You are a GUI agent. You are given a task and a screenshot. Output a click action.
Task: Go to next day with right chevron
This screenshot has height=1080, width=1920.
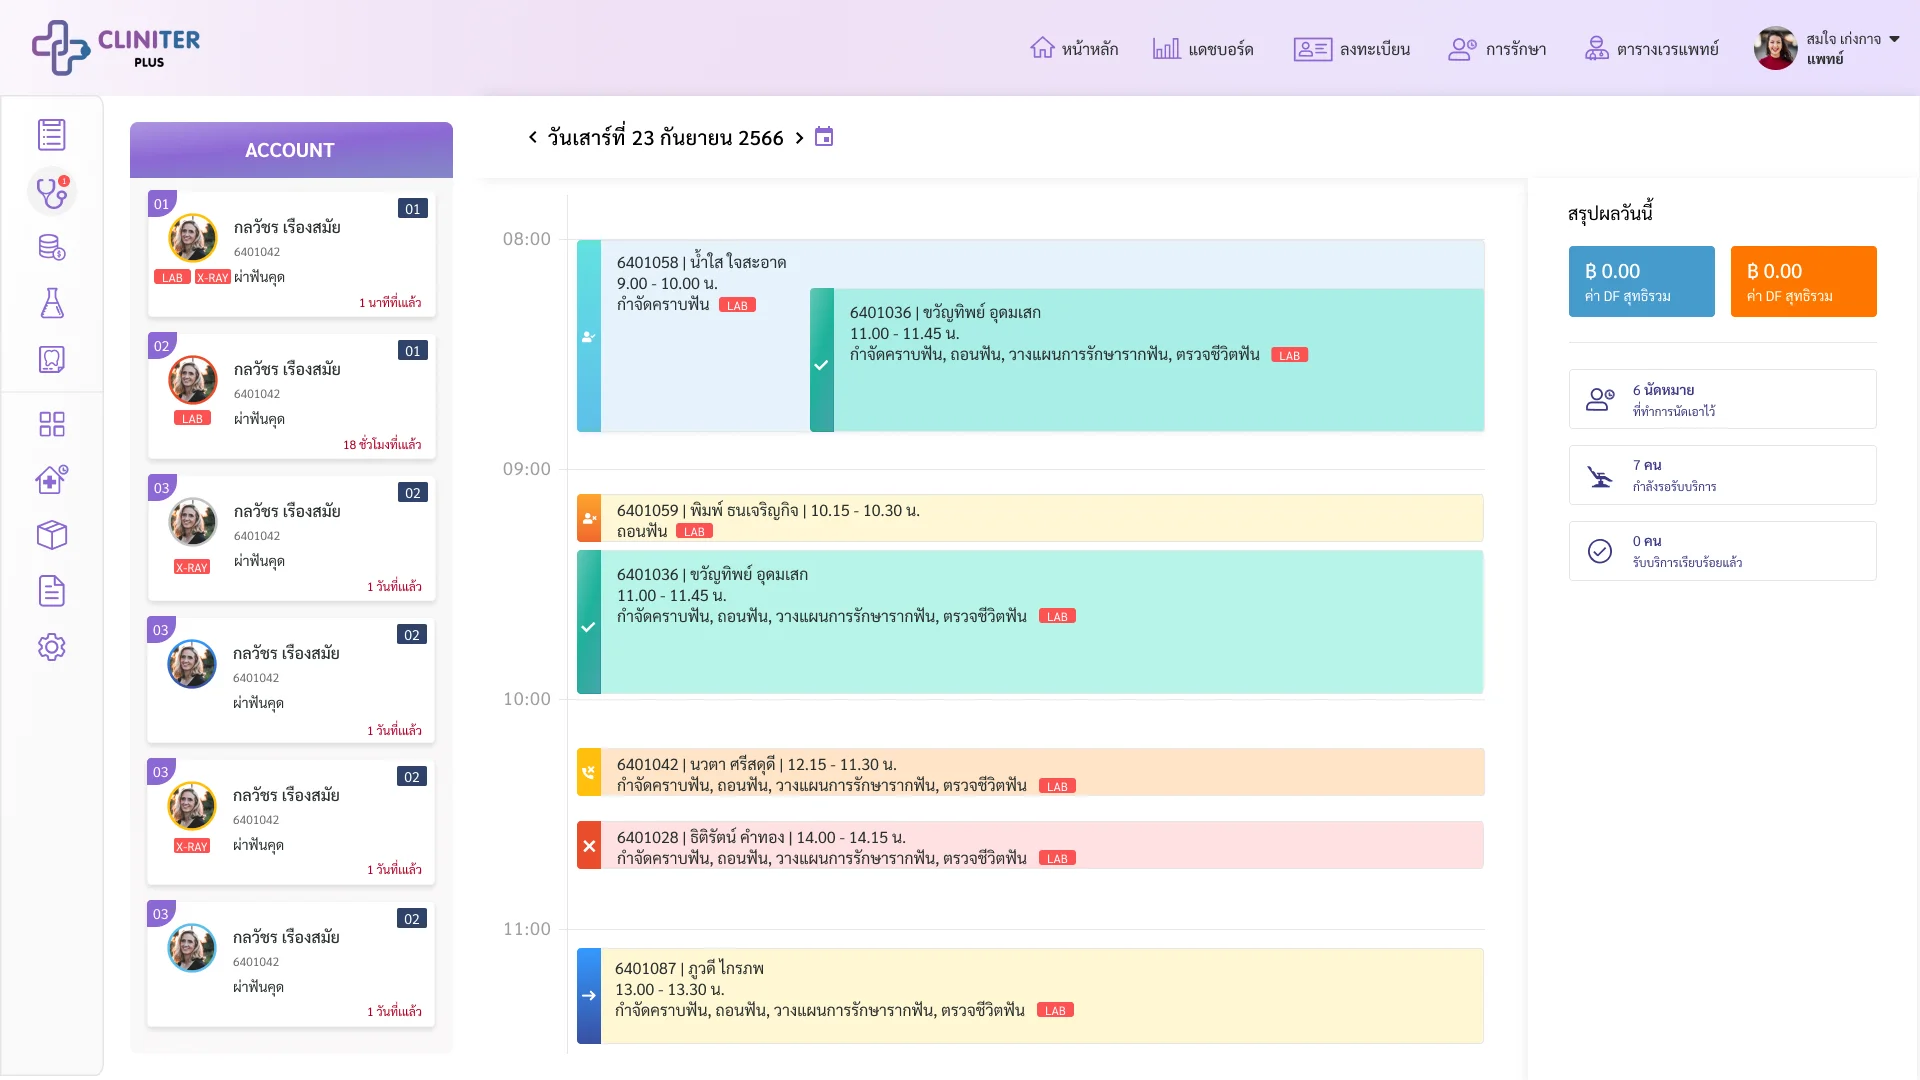[799, 138]
